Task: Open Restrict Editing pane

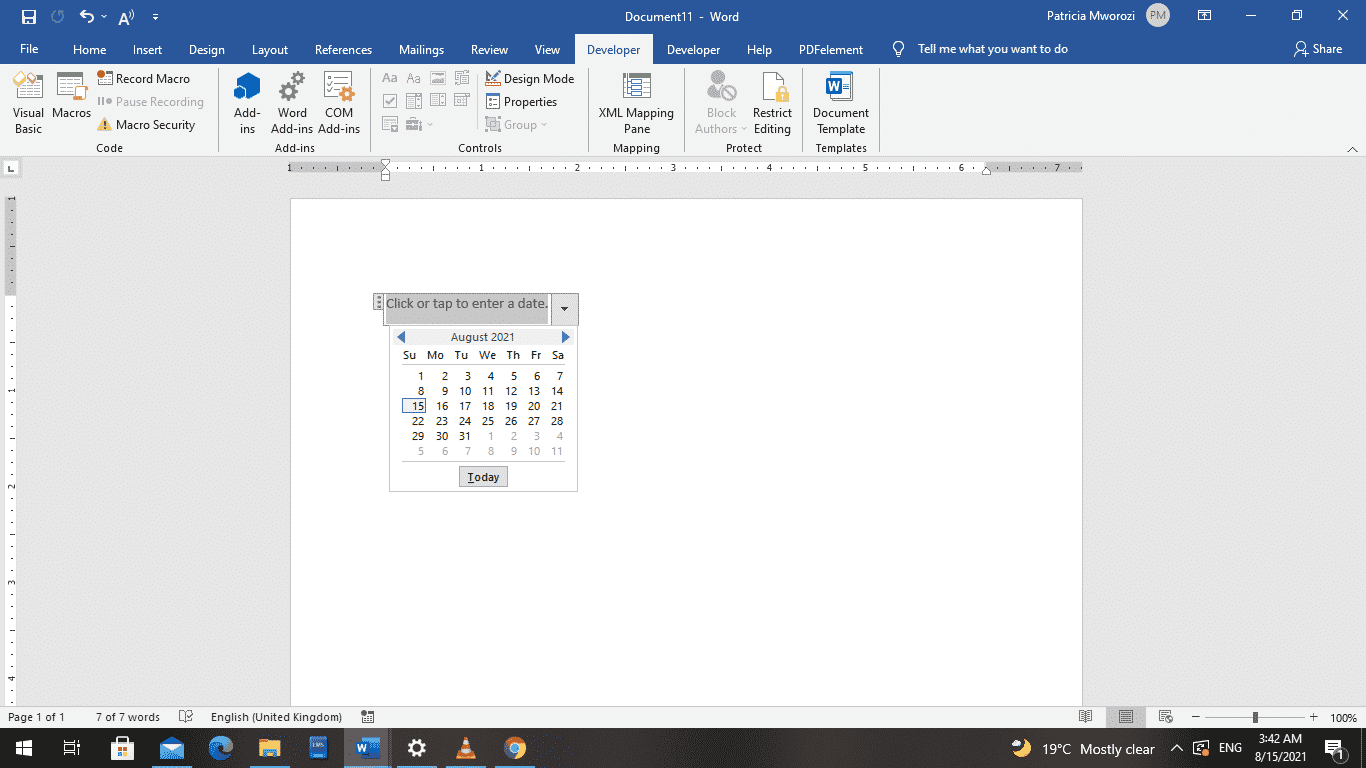Action: click(x=772, y=100)
